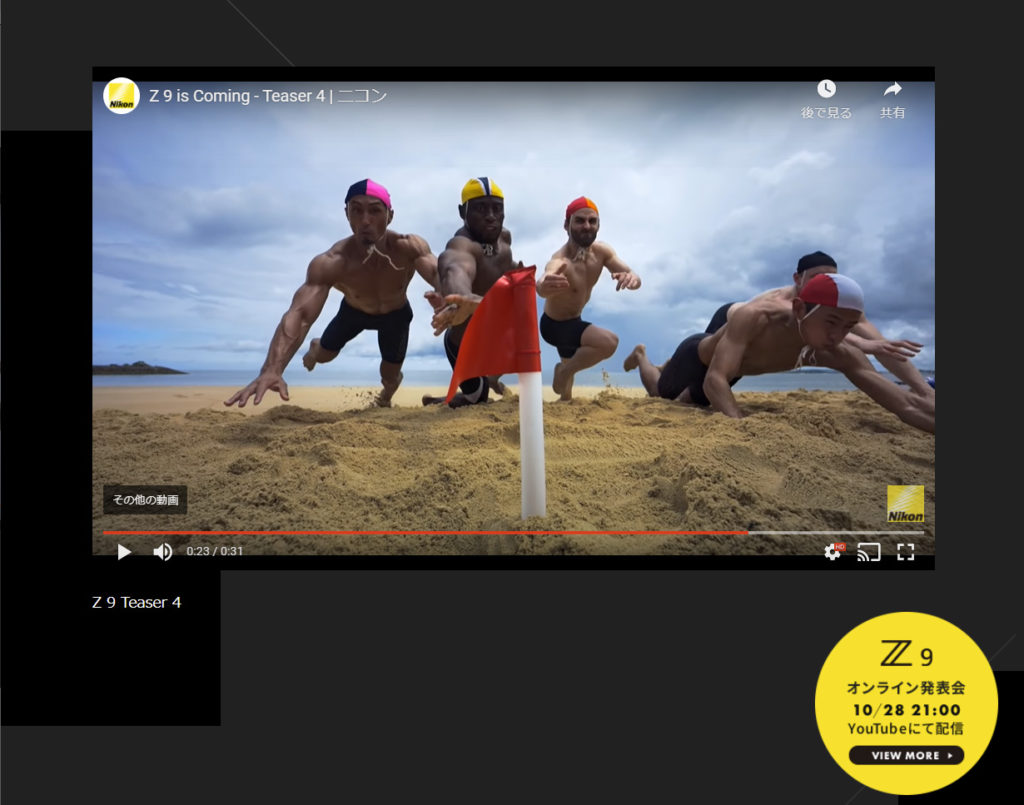
Task: Seek to the unplayed gray end of timeline
Action: click(x=840, y=533)
